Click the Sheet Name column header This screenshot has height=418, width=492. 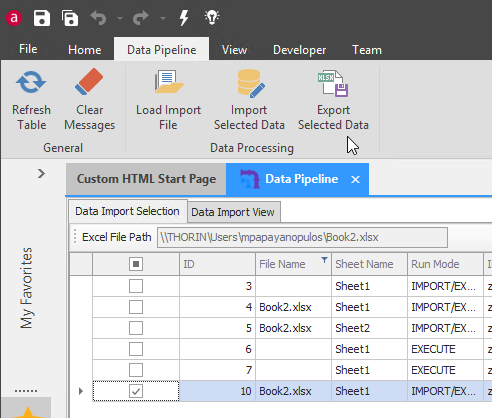(369, 264)
